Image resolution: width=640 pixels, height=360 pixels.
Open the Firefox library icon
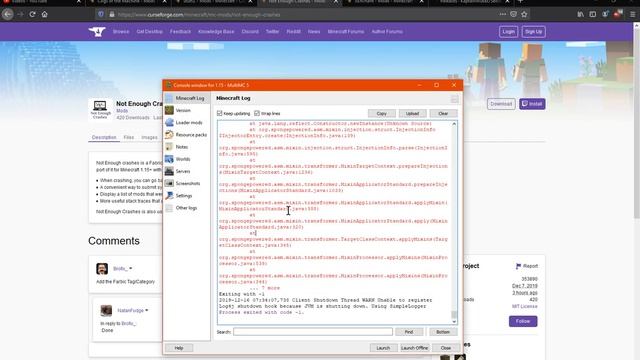(580, 14)
